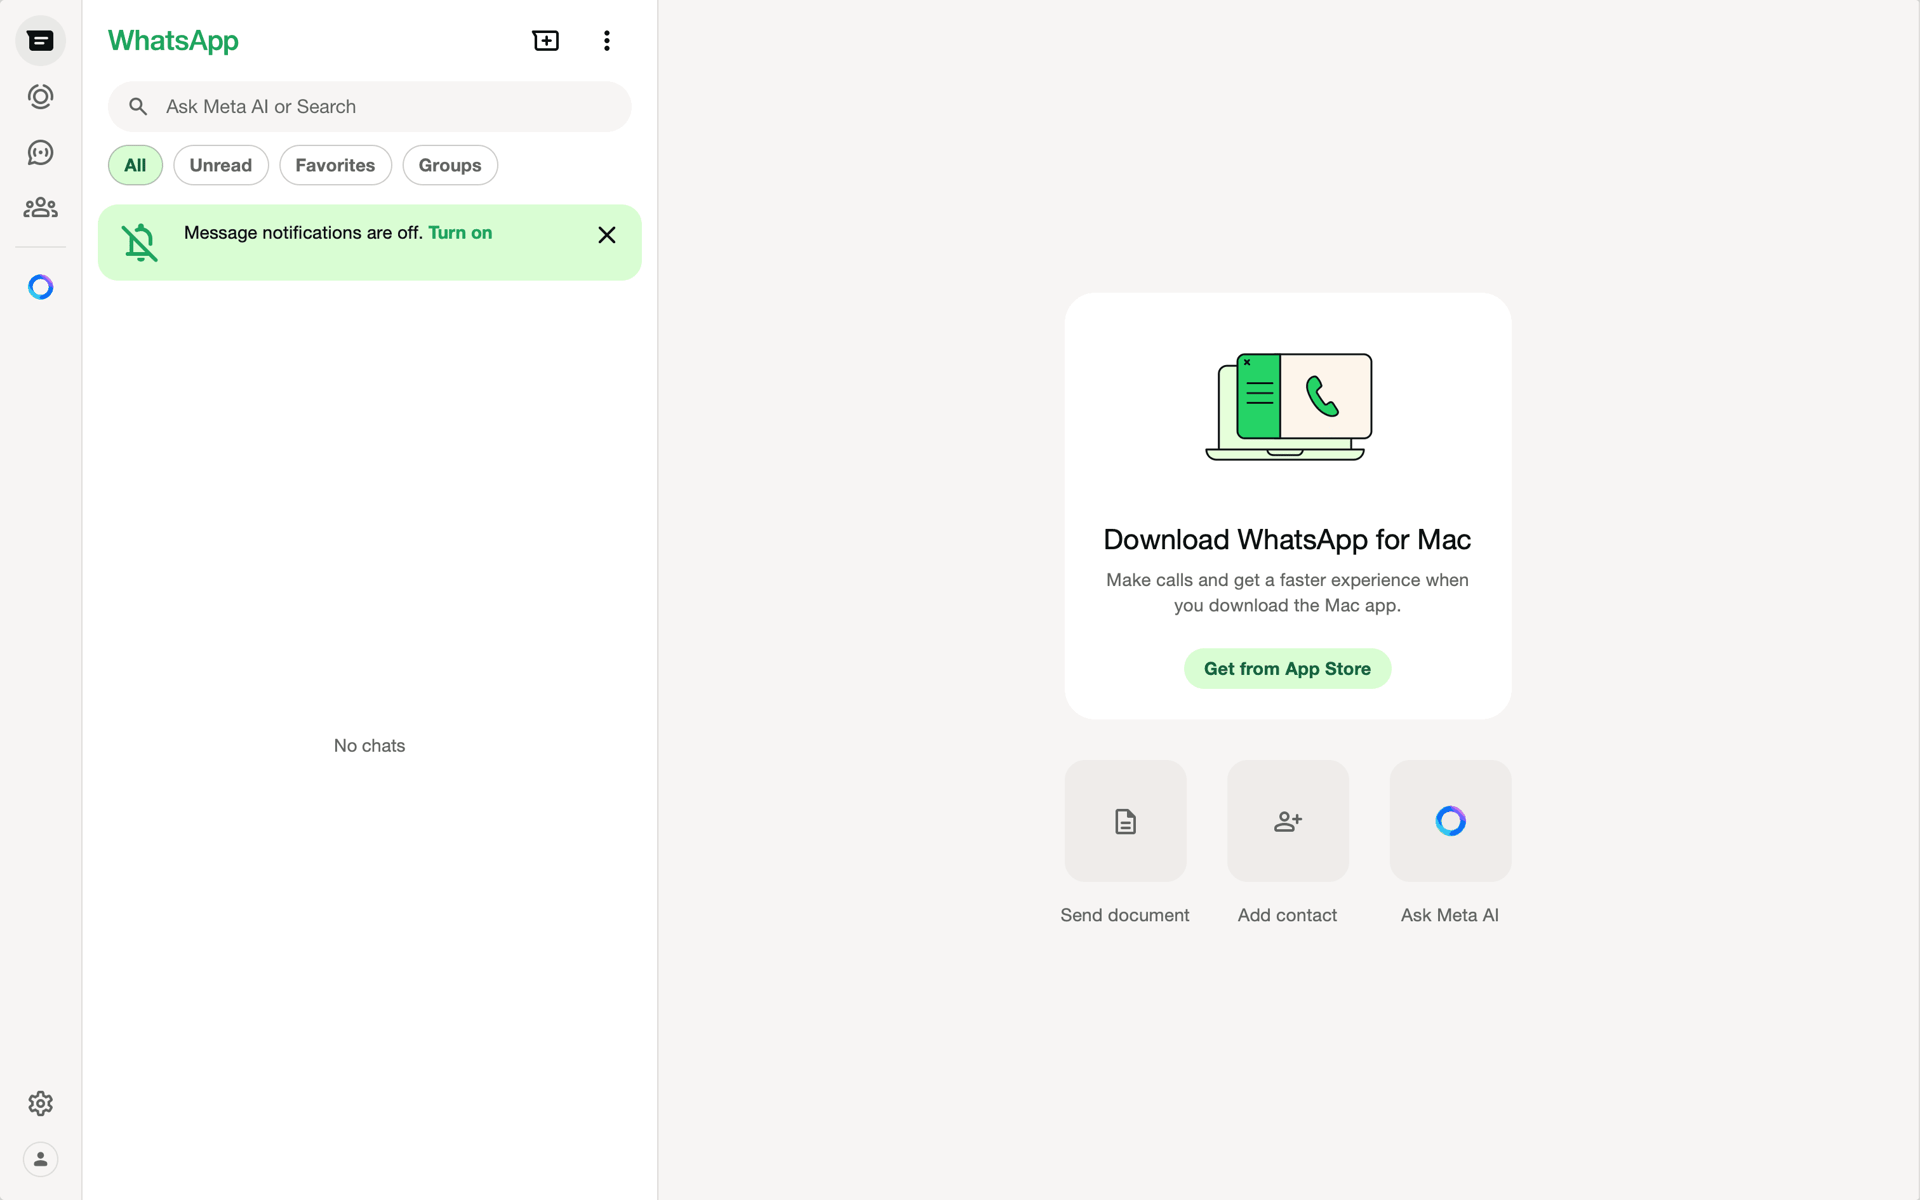Dismiss the notifications banner
The height and width of the screenshot is (1200, 1920).
(x=607, y=235)
